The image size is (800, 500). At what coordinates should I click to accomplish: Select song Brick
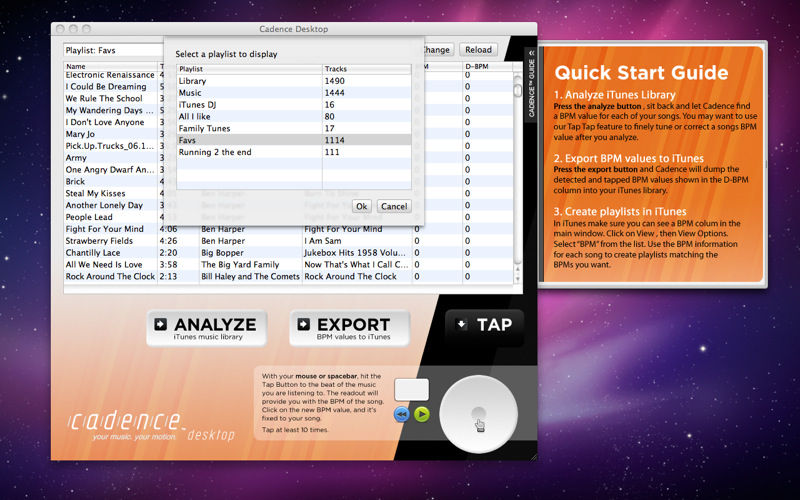pos(75,181)
